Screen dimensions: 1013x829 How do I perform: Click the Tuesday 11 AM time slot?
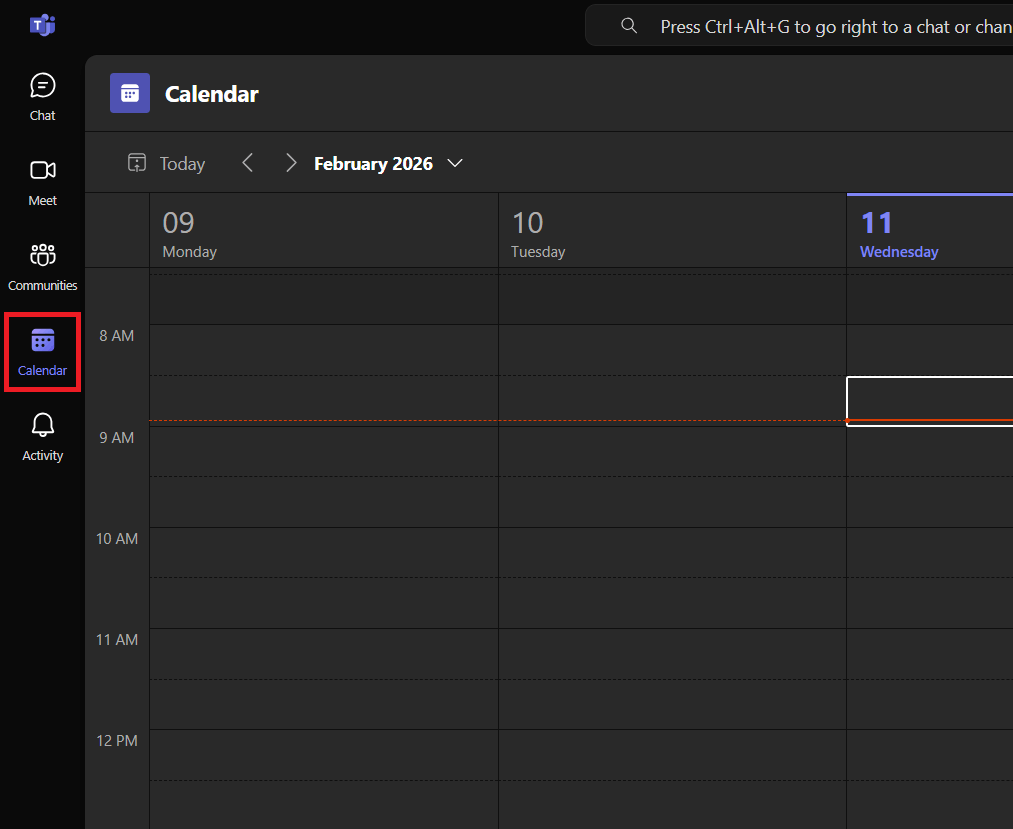click(671, 653)
